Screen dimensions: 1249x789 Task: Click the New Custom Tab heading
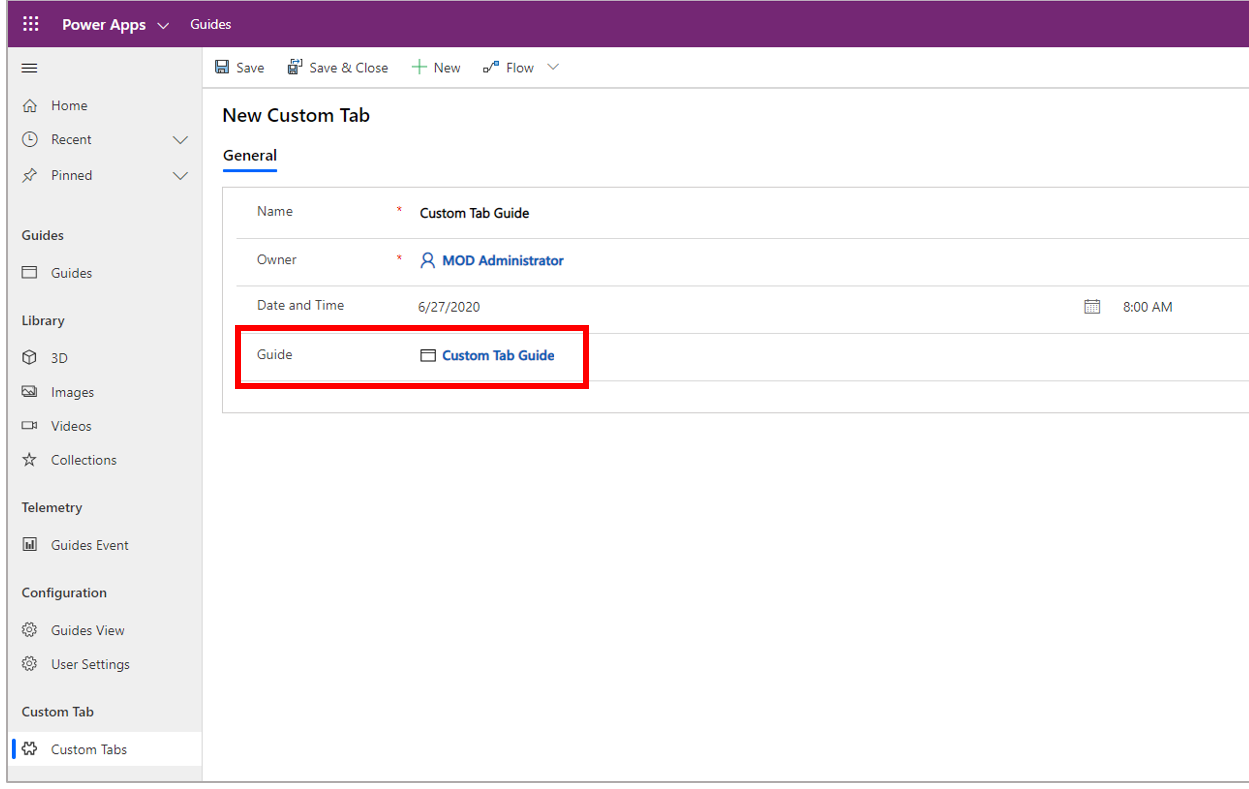tap(296, 115)
